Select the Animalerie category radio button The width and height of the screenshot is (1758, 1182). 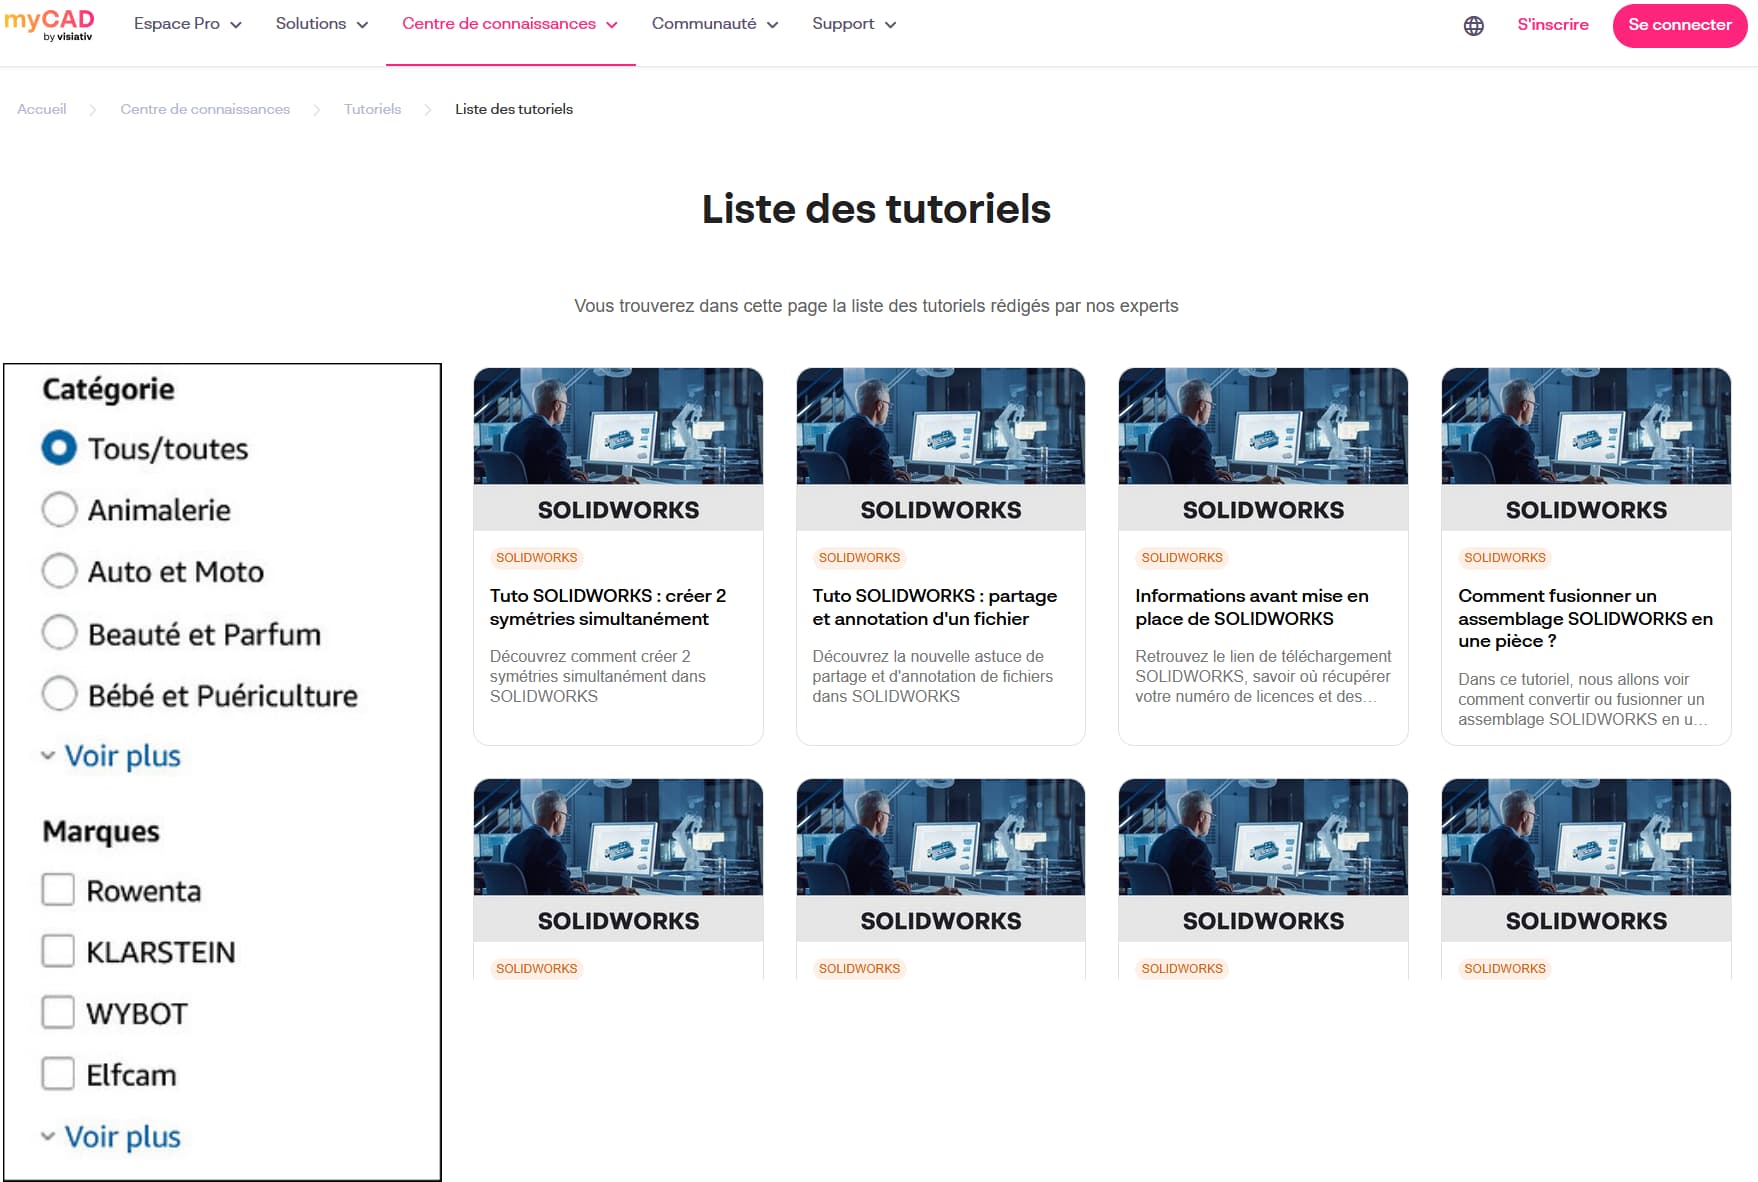59,510
